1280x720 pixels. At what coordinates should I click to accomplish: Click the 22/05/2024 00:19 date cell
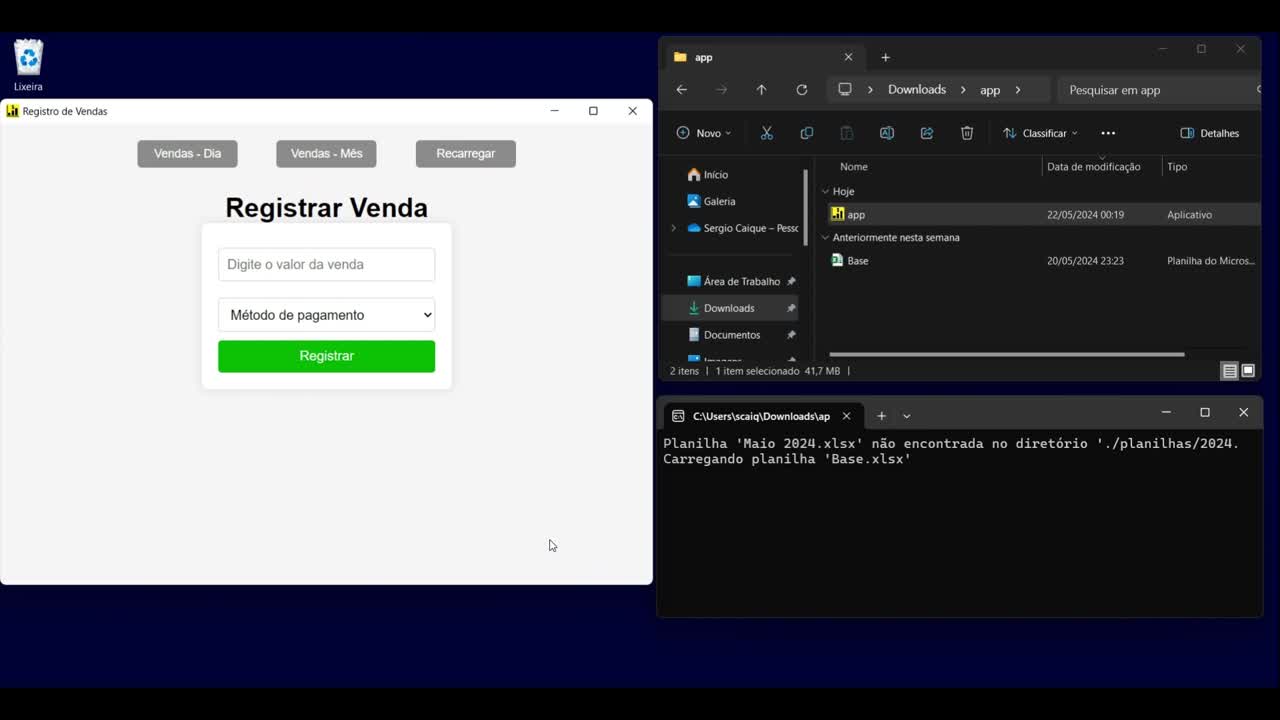1085,215
